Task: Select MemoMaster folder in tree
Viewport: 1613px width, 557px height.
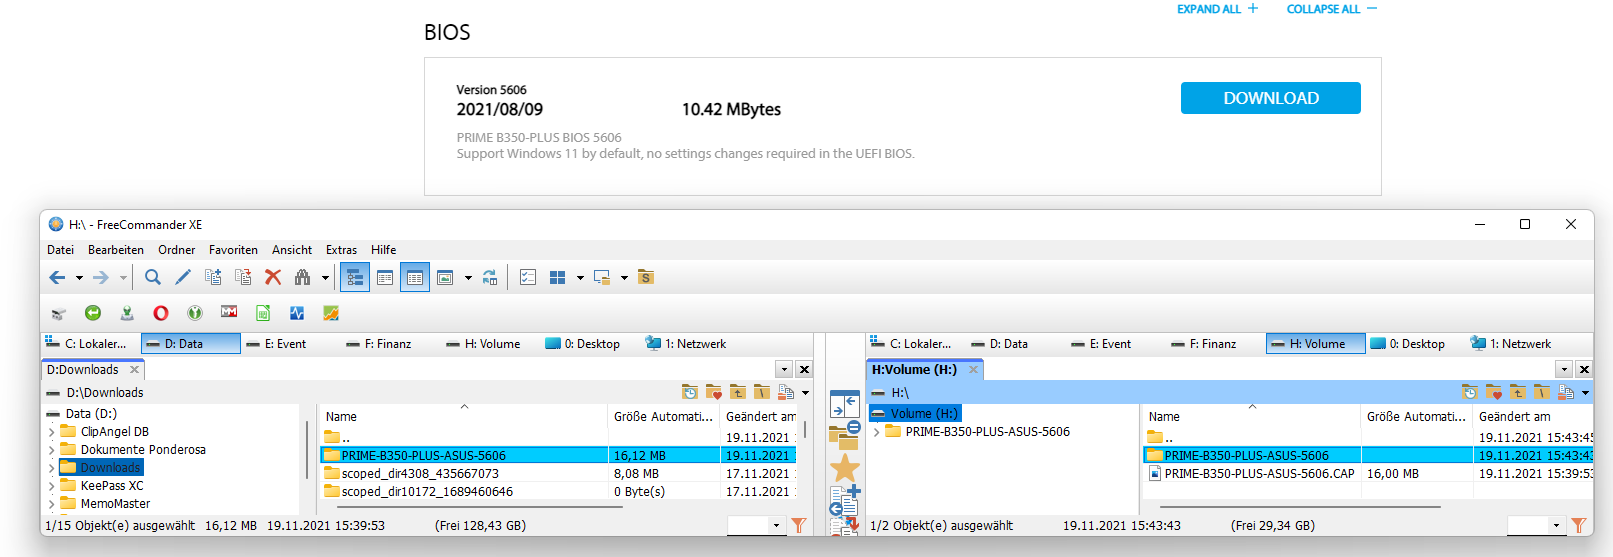Action: tap(115, 504)
